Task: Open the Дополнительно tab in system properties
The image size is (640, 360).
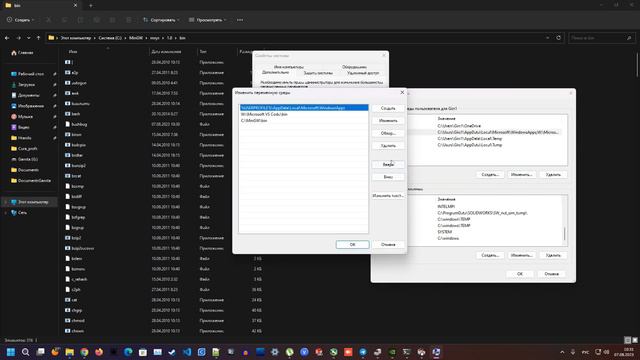Action: click(x=276, y=72)
